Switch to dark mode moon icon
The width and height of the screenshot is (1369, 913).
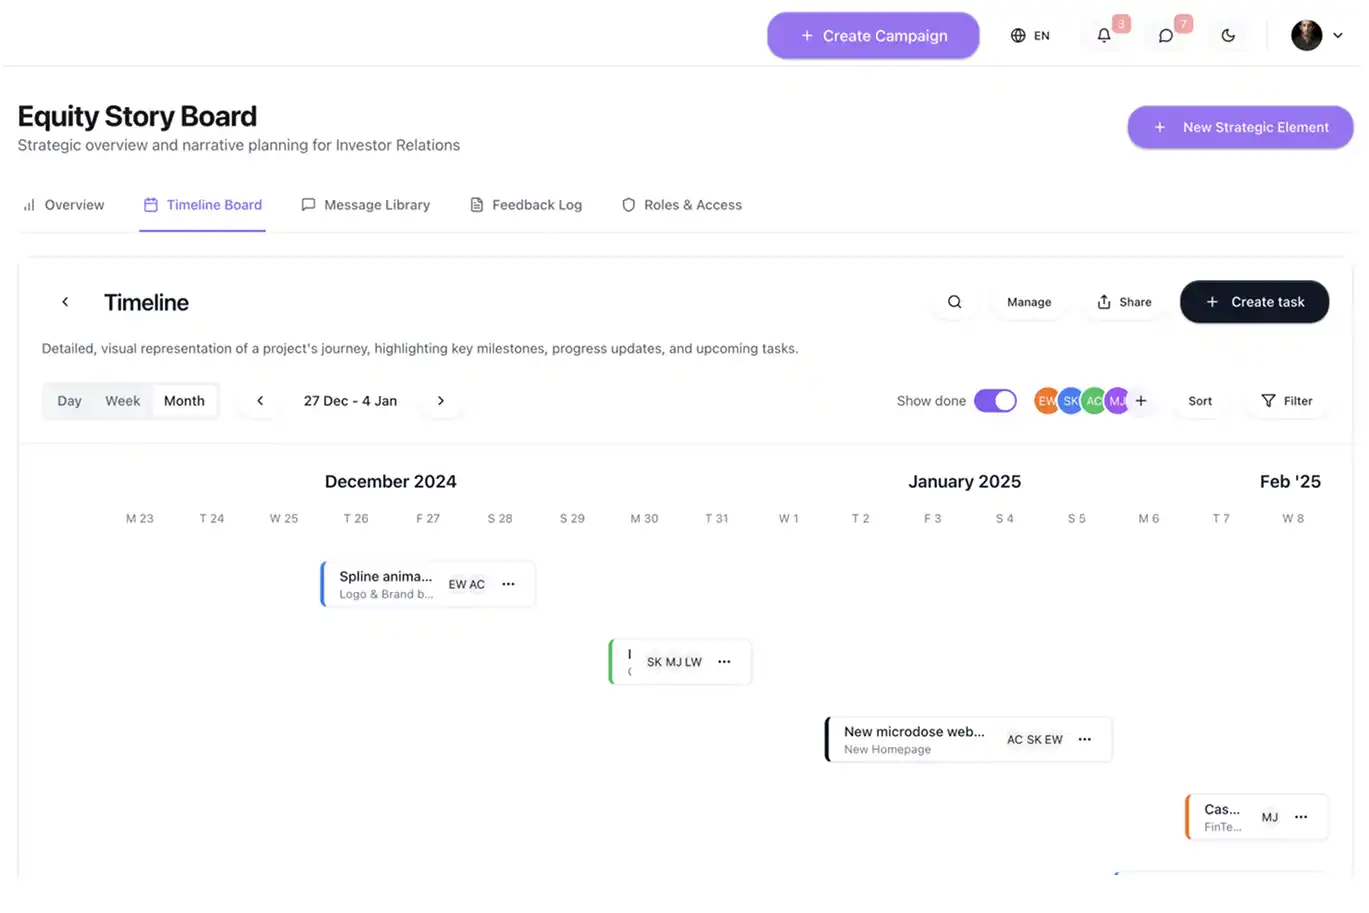tap(1228, 36)
